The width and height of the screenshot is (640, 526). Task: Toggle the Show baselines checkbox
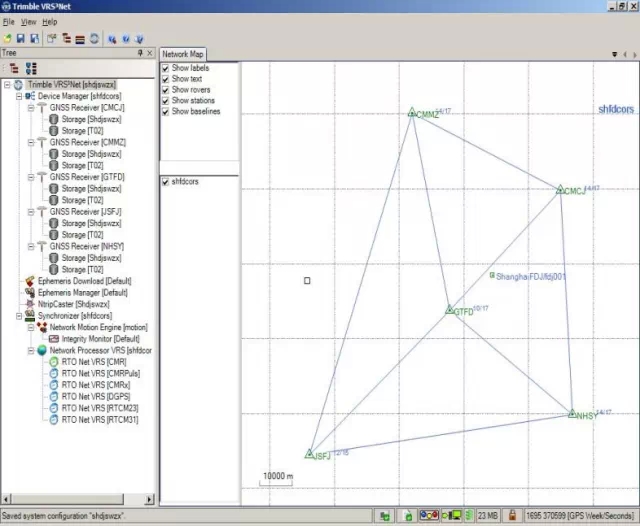click(165, 112)
